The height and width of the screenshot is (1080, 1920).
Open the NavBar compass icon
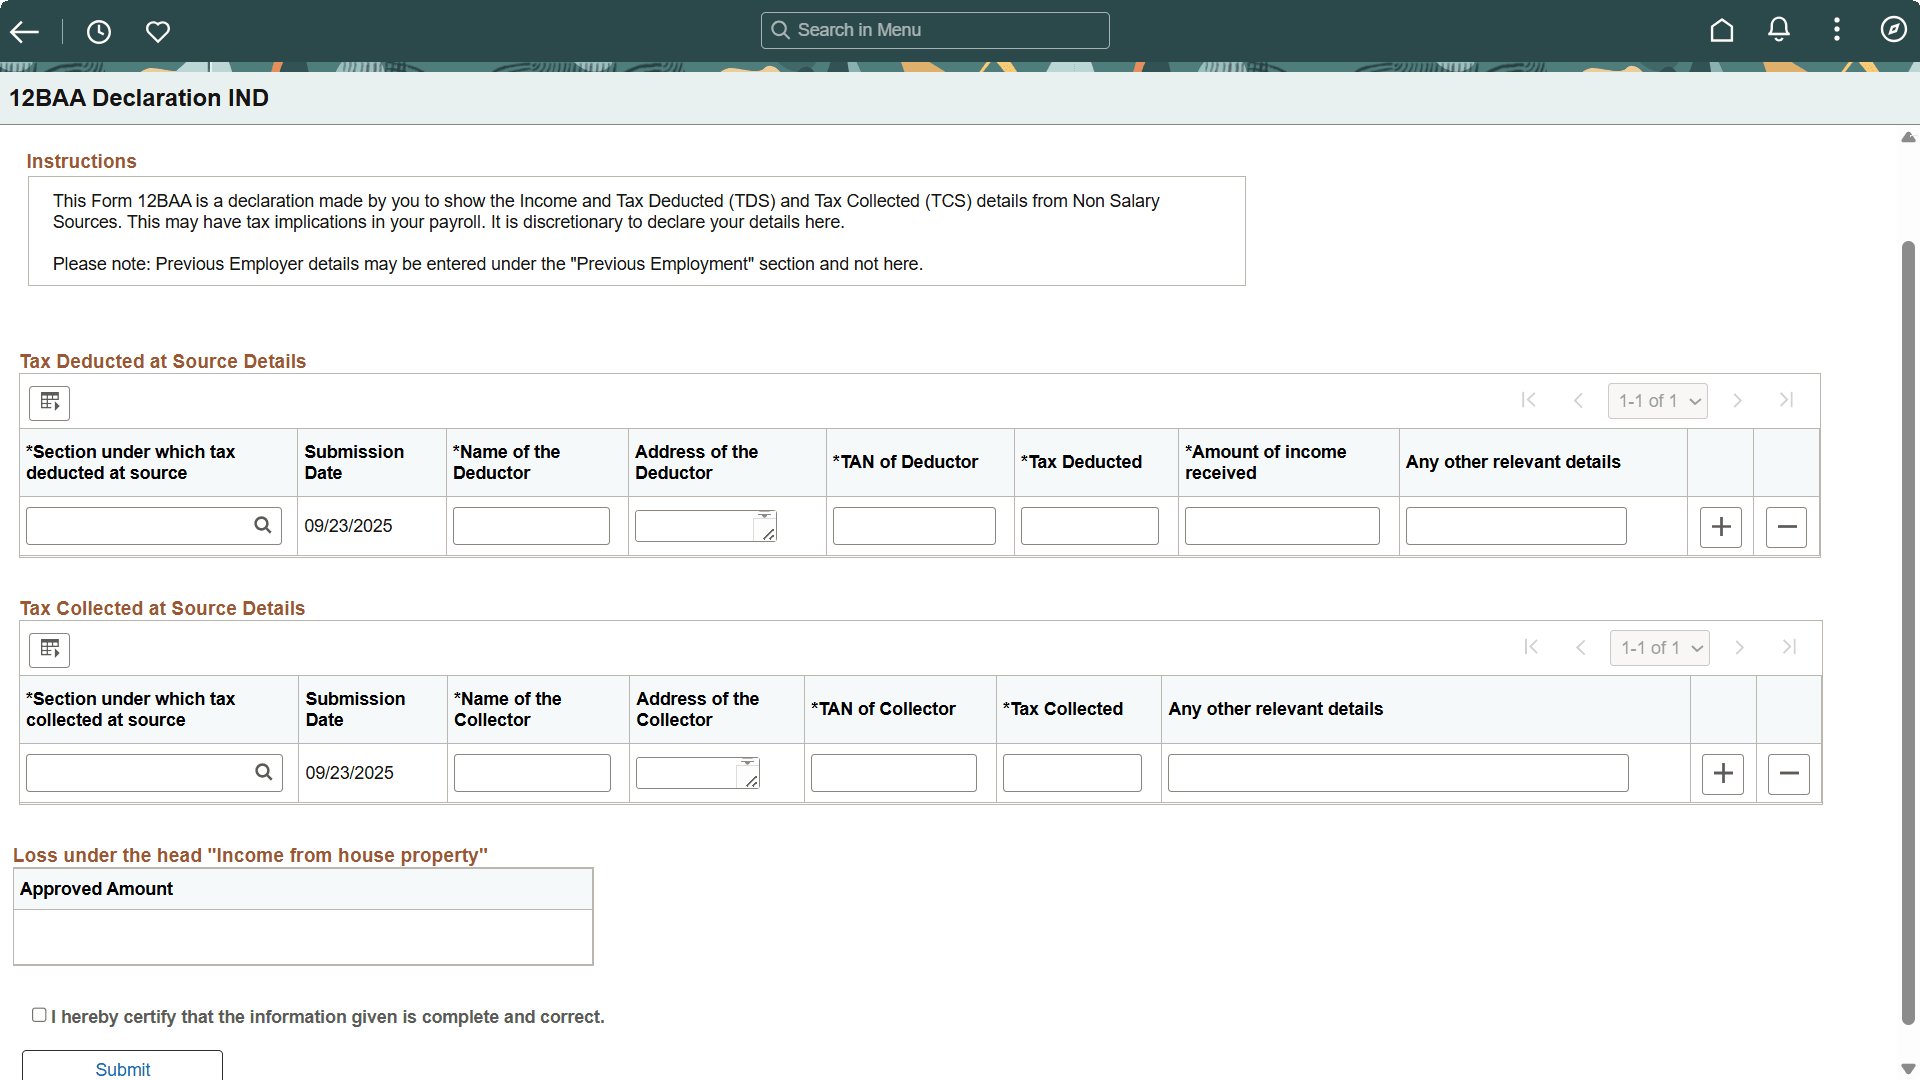click(x=1893, y=30)
